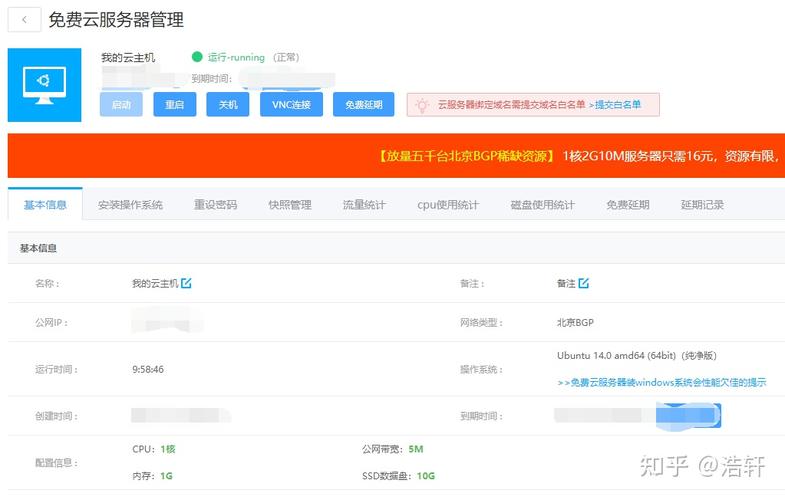Edit the 备注 remark pencil icon
Image resolution: width=785 pixels, height=500 pixels.
[584, 283]
